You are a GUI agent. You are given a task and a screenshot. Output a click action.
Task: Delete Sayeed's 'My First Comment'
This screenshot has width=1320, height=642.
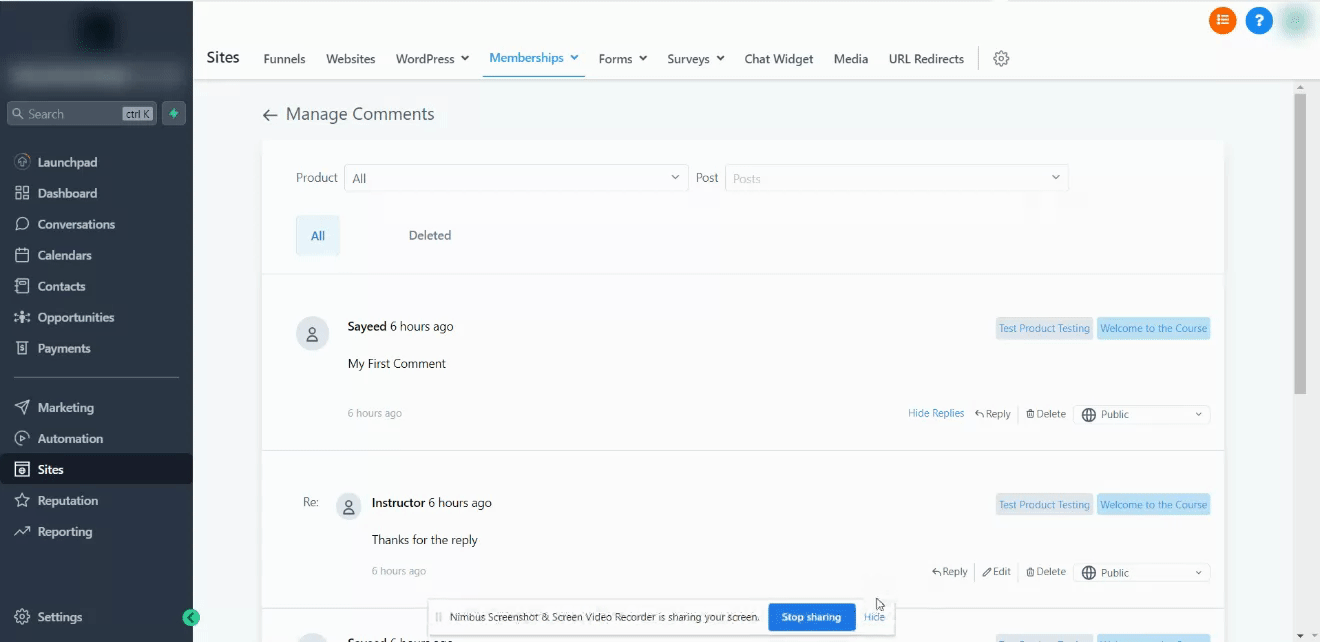[1046, 414]
